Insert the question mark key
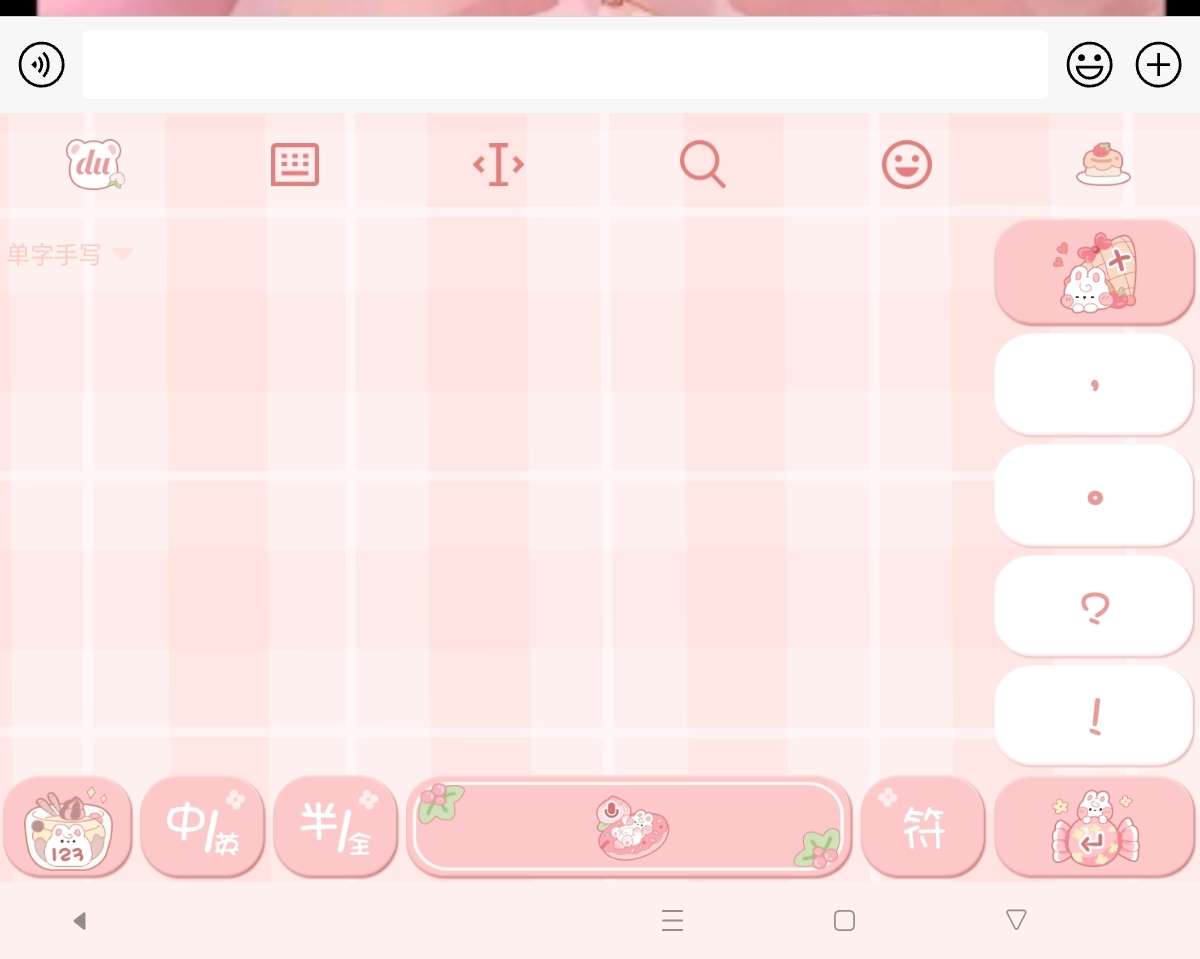The height and width of the screenshot is (959, 1200). click(x=1095, y=606)
